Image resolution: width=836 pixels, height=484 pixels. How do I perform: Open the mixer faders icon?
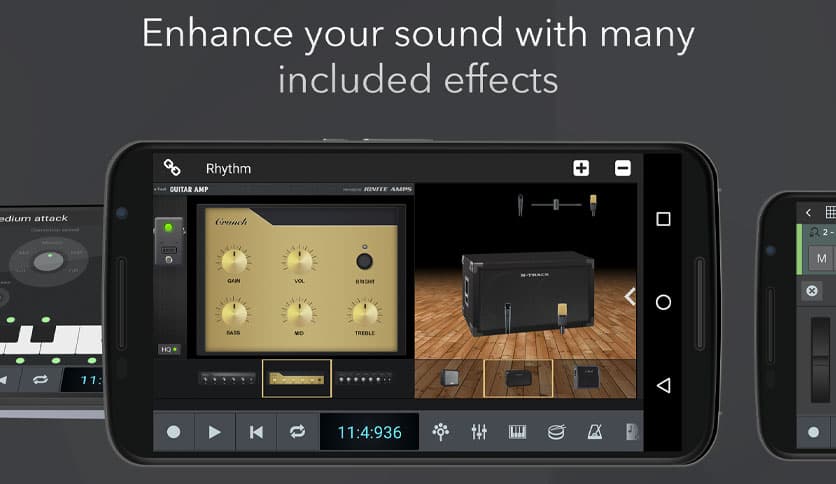tap(479, 432)
